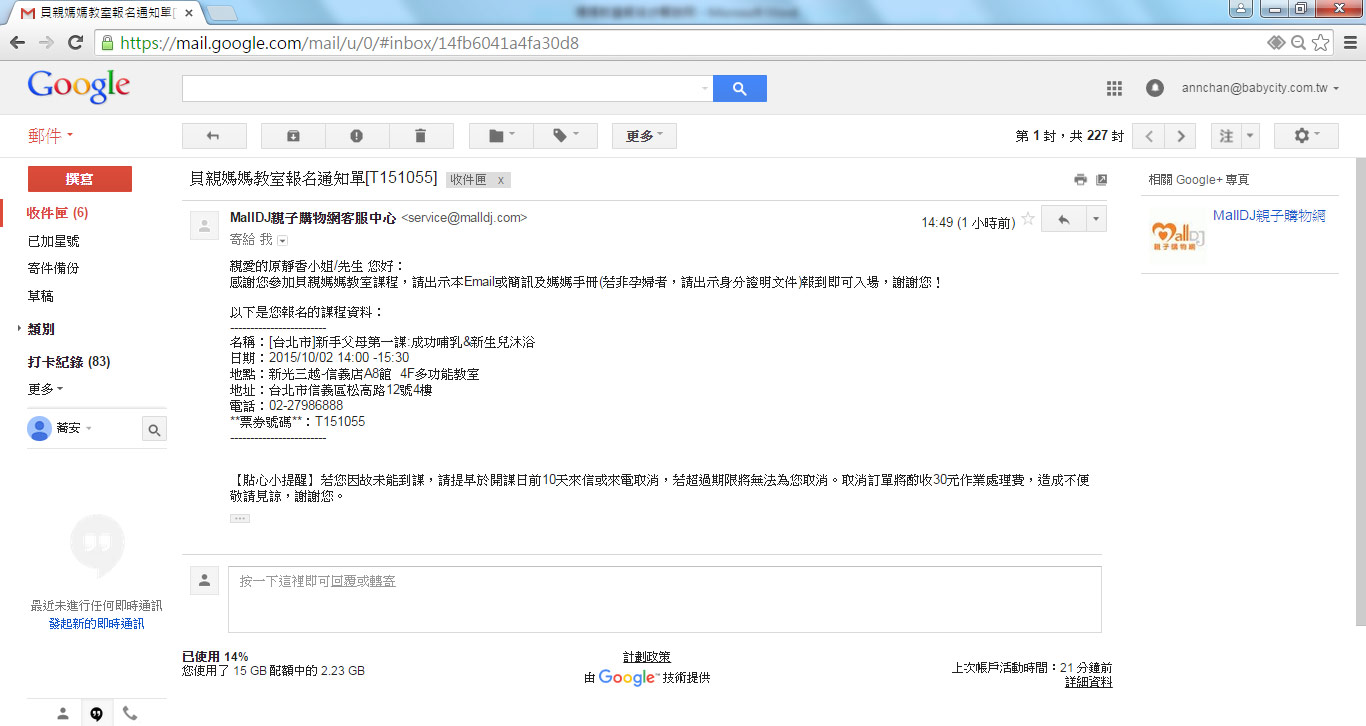The width and height of the screenshot is (1366, 726).
Task: Expand the 類別 section in sidebar
Action: 40,328
